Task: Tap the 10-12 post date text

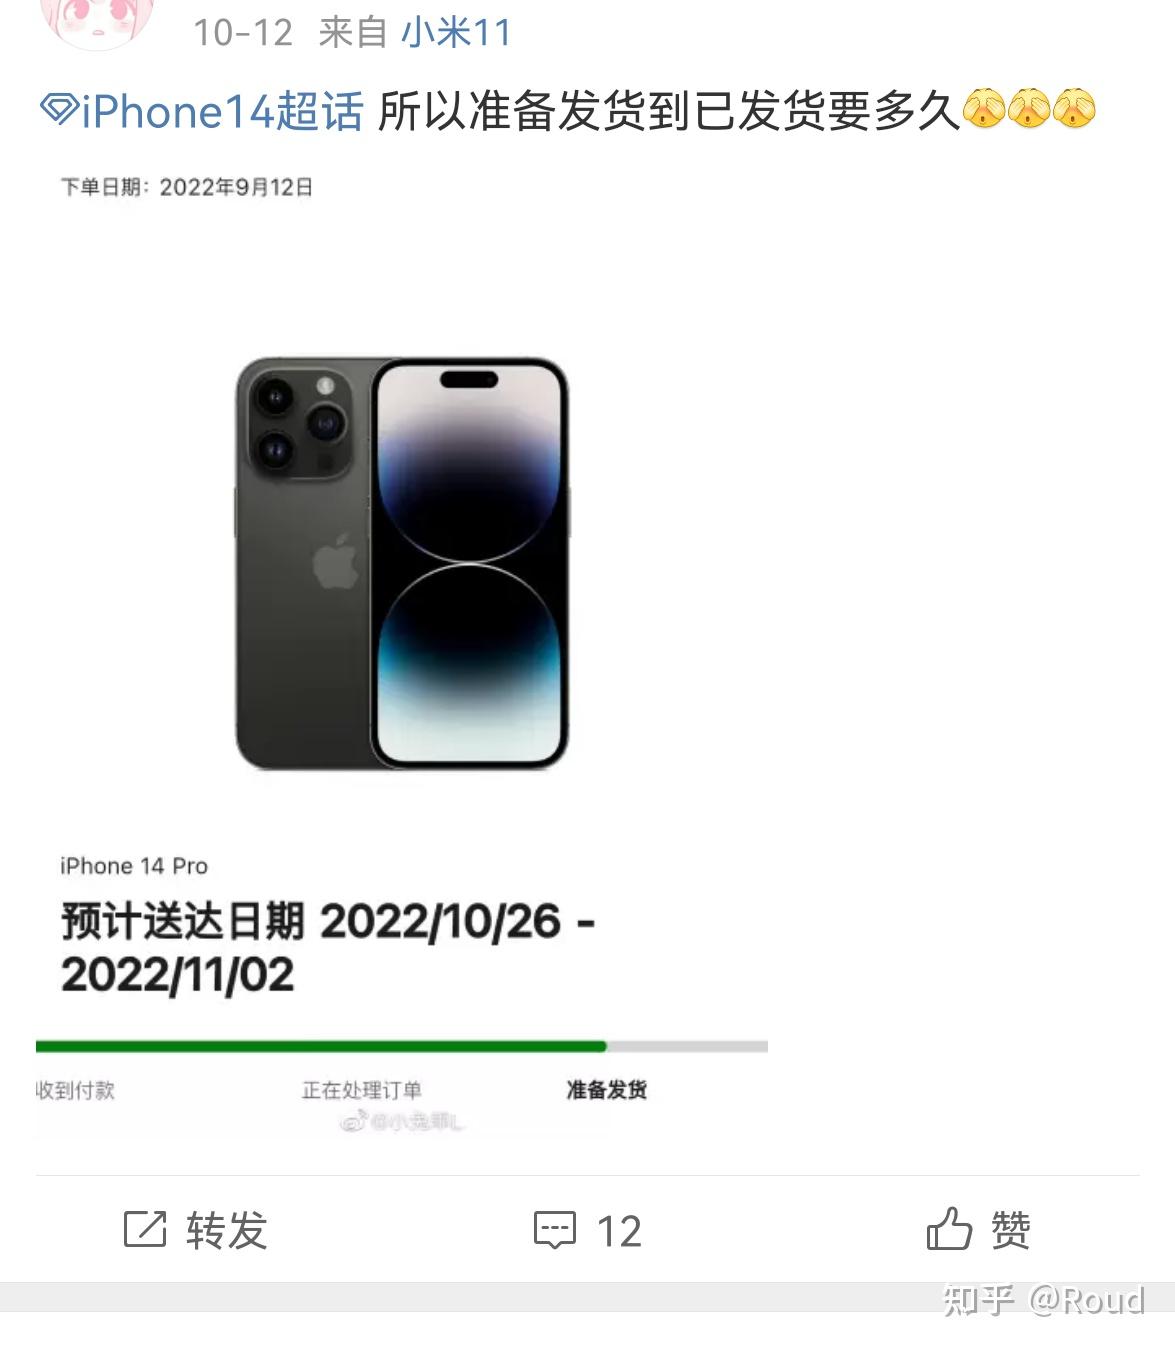Action: click(x=243, y=33)
